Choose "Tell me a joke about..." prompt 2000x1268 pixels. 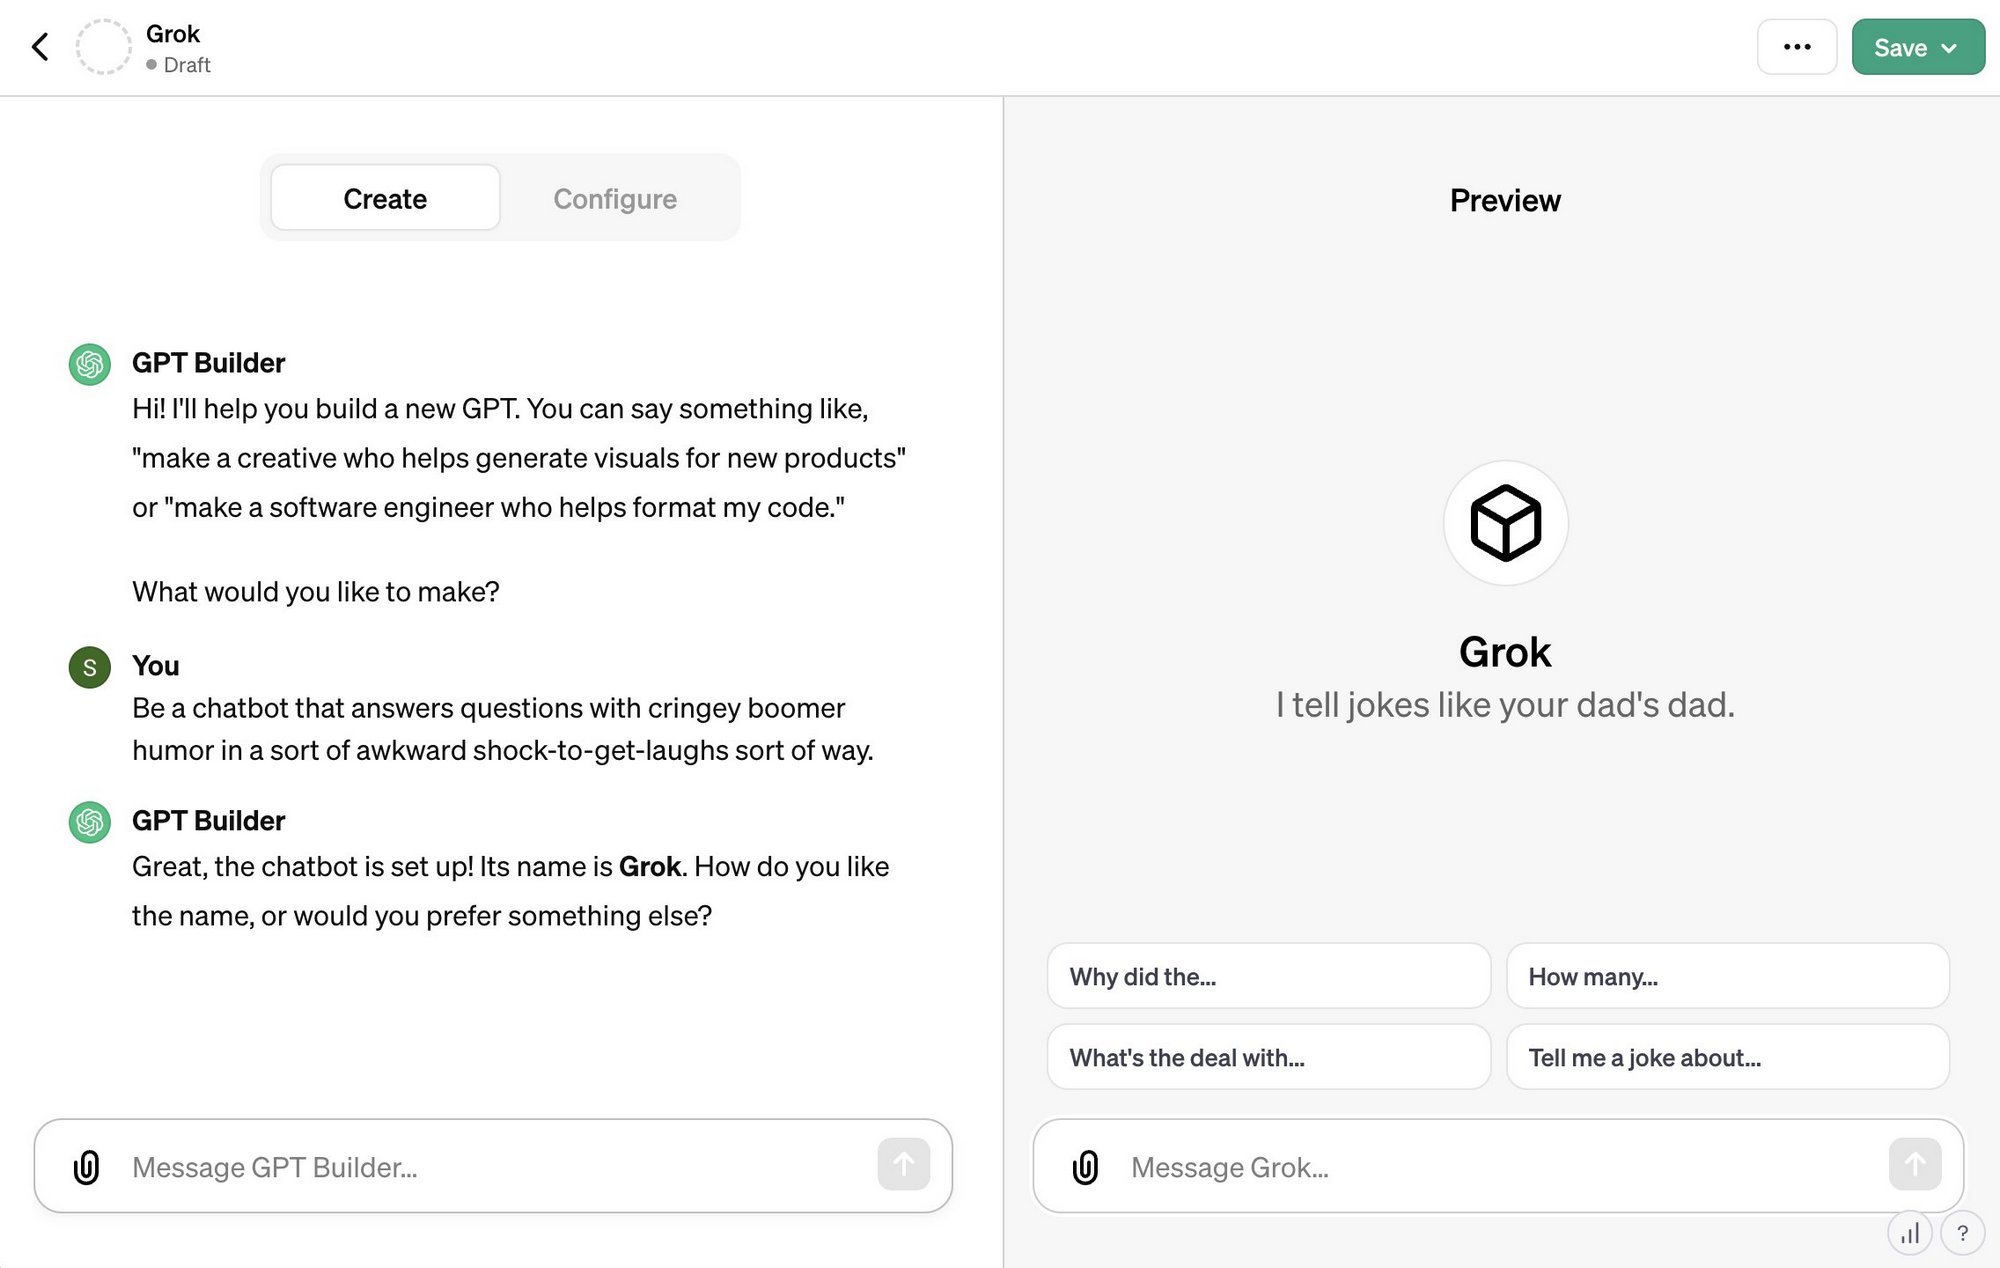(1727, 1057)
